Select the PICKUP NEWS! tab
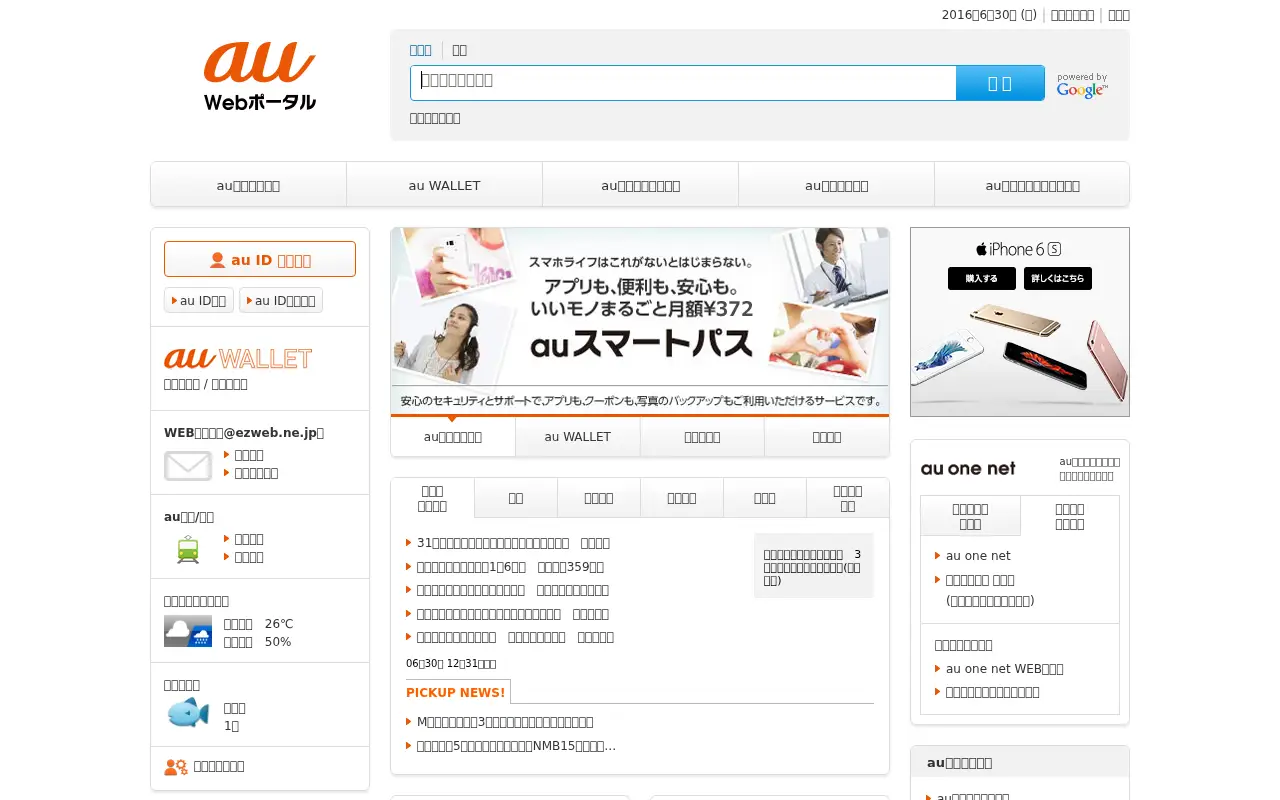 tap(456, 692)
